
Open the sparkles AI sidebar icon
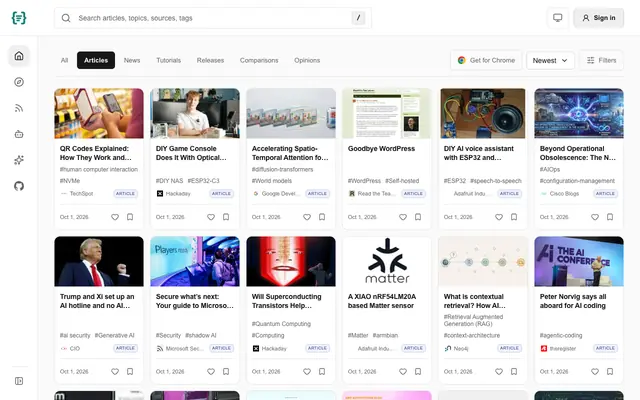(19, 160)
